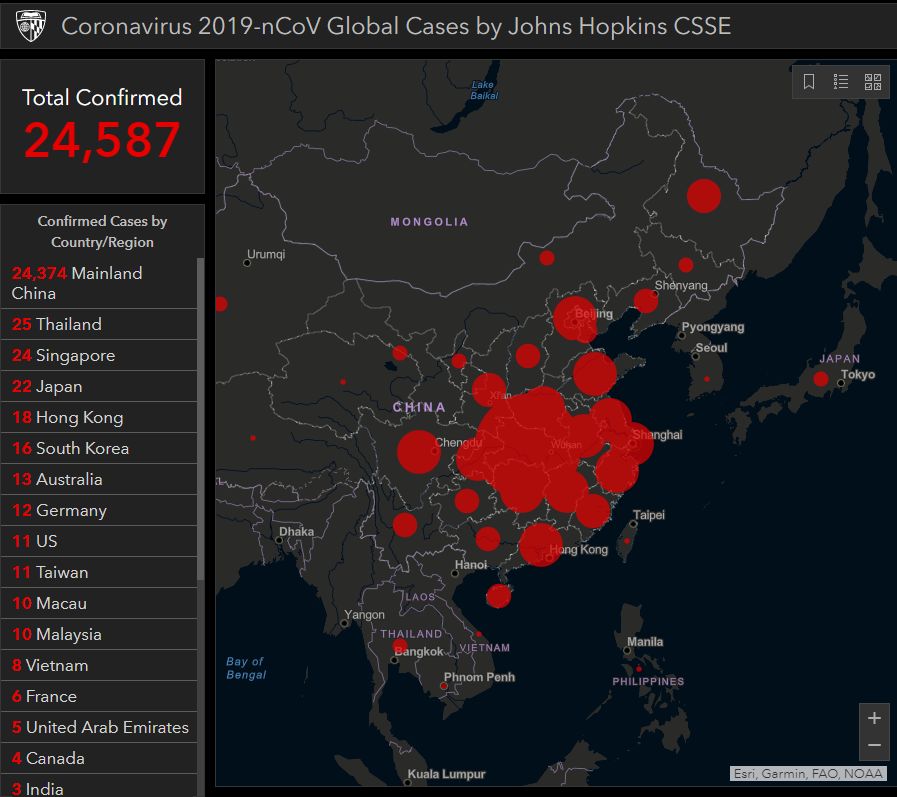This screenshot has width=897, height=797.
Task: Click the Total Confirmed 24,587 counter
Action: (102, 125)
